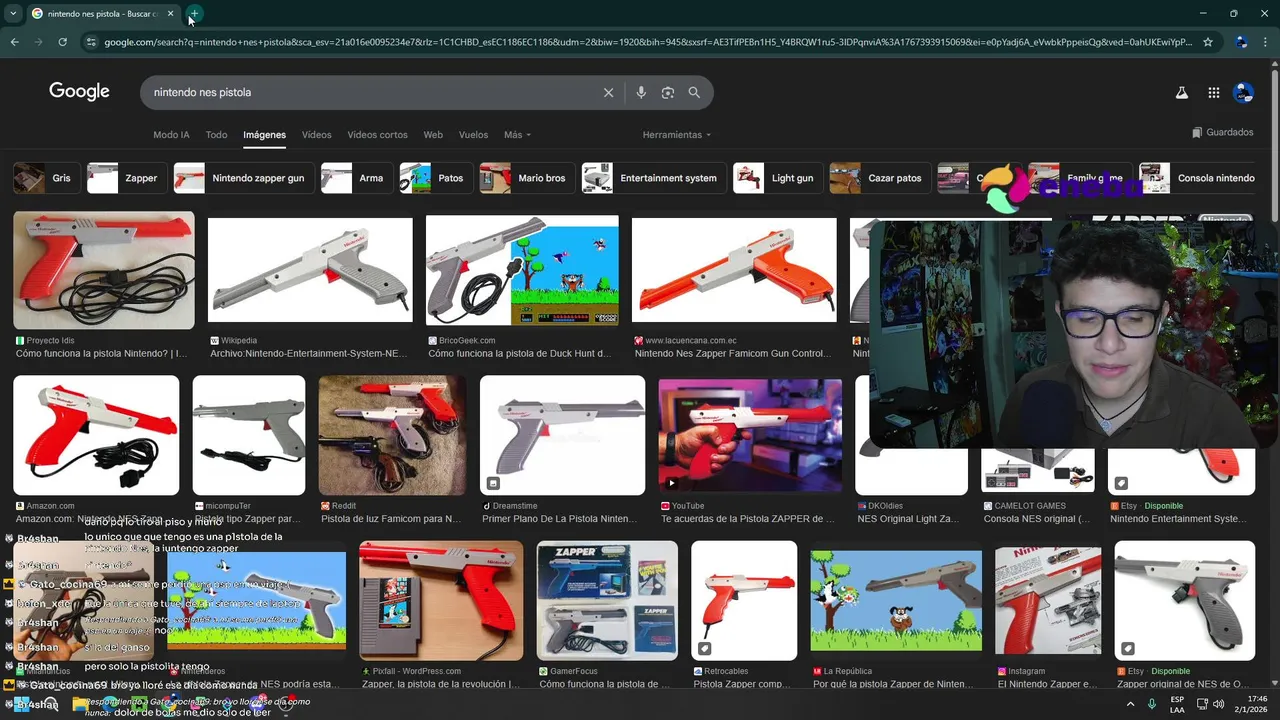The height and width of the screenshot is (720, 1280).
Task: Open a new browser tab
Action: (194, 14)
